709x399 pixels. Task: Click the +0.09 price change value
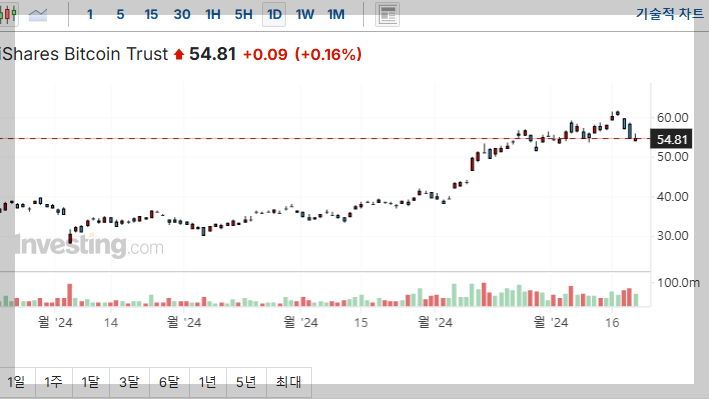(265, 55)
